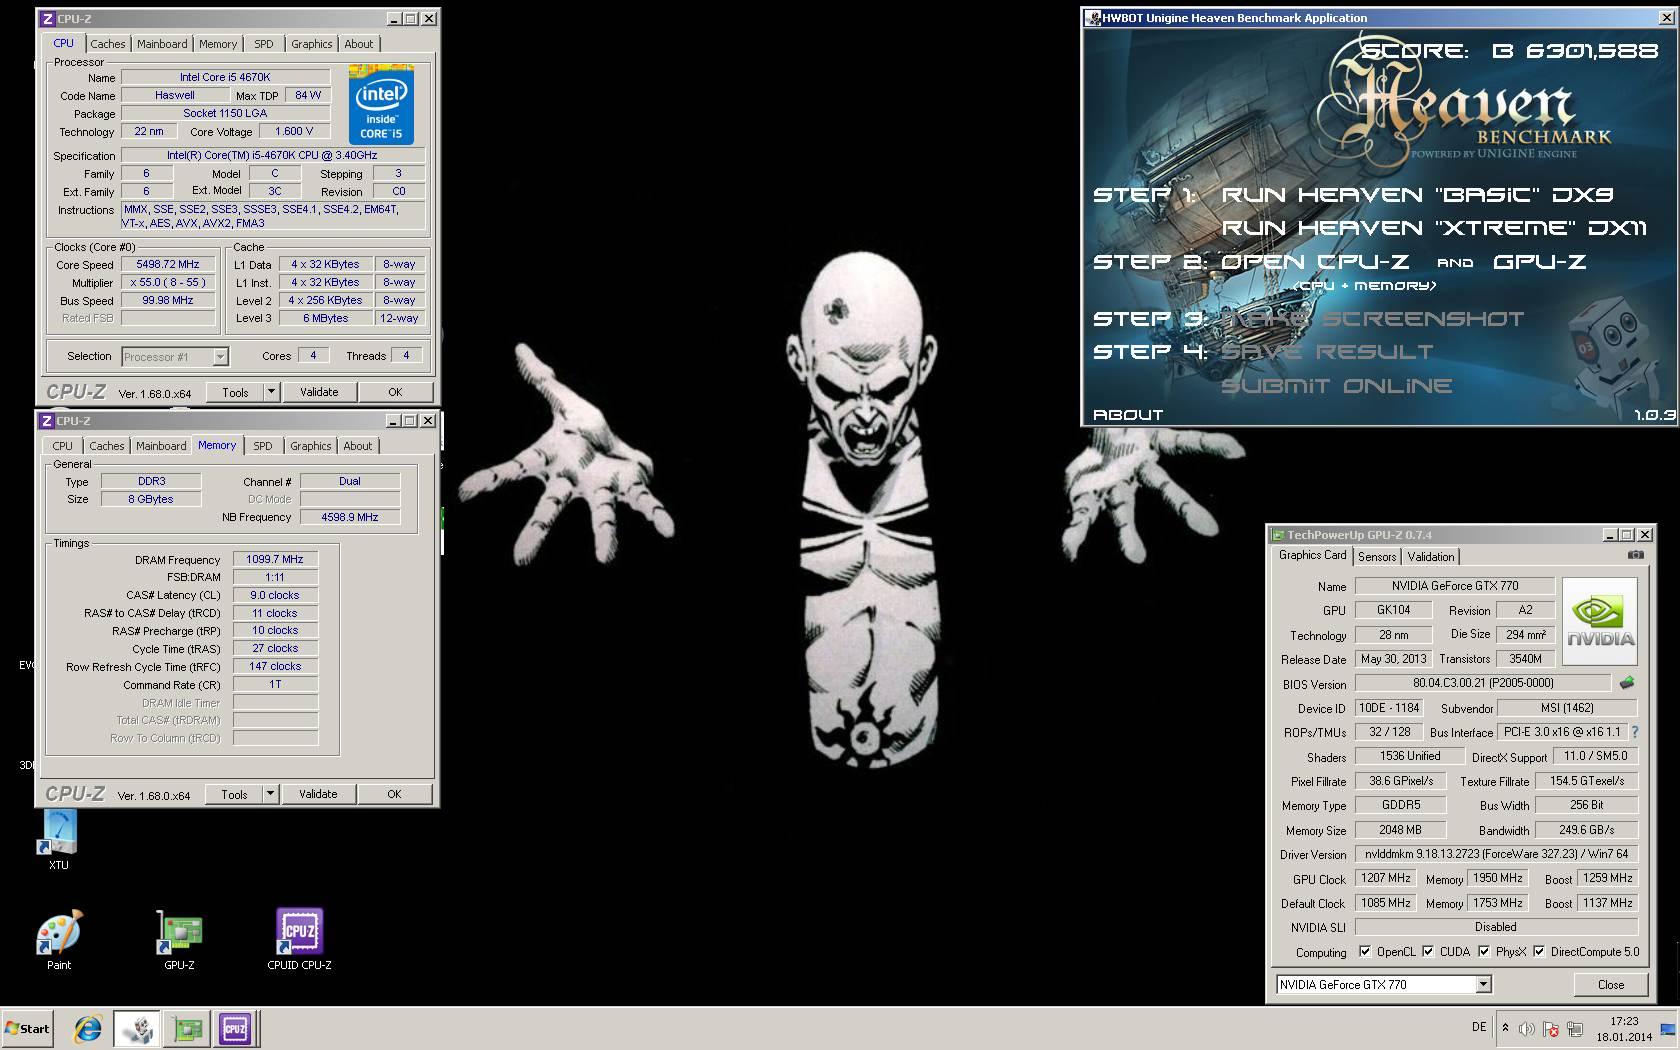Toggle the PhysX checkbox in GPU-Z
This screenshot has height=1050, width=1680.
click(1484, 951)
